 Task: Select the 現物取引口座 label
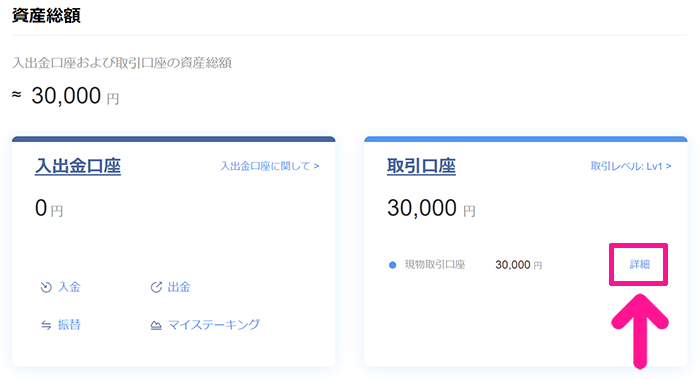click(435, 265)
